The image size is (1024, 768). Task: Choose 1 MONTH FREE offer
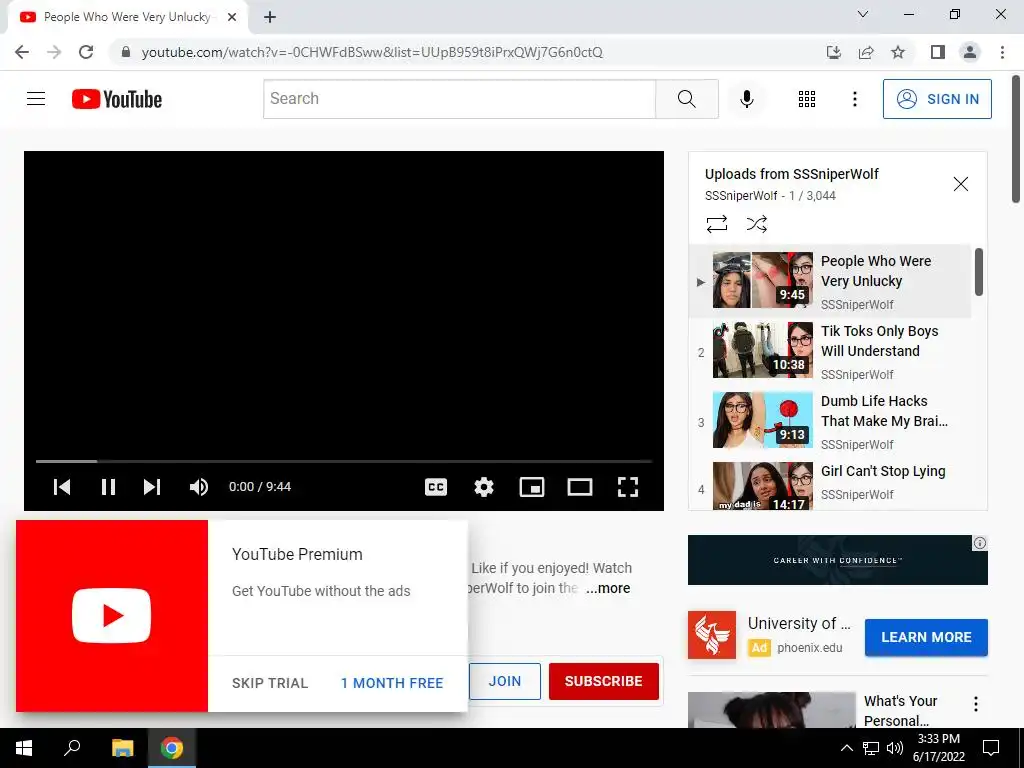coord(392,683)
